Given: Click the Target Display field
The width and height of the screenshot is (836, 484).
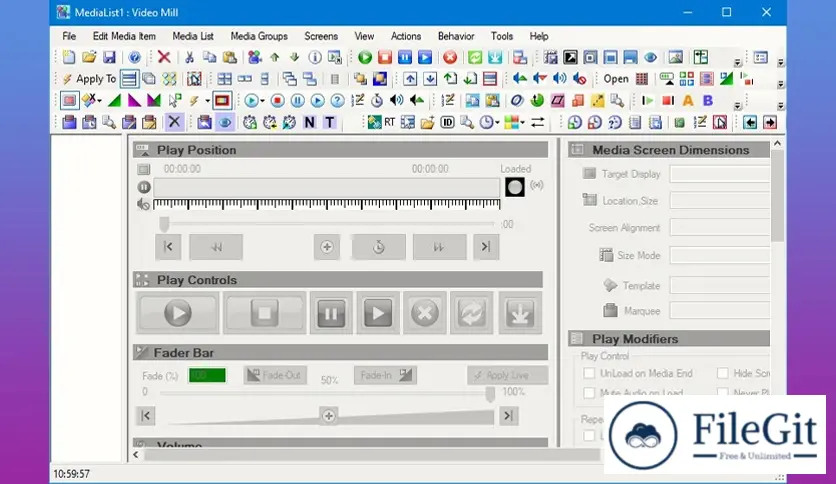Looking at the screenshot, I should point(720,174).
